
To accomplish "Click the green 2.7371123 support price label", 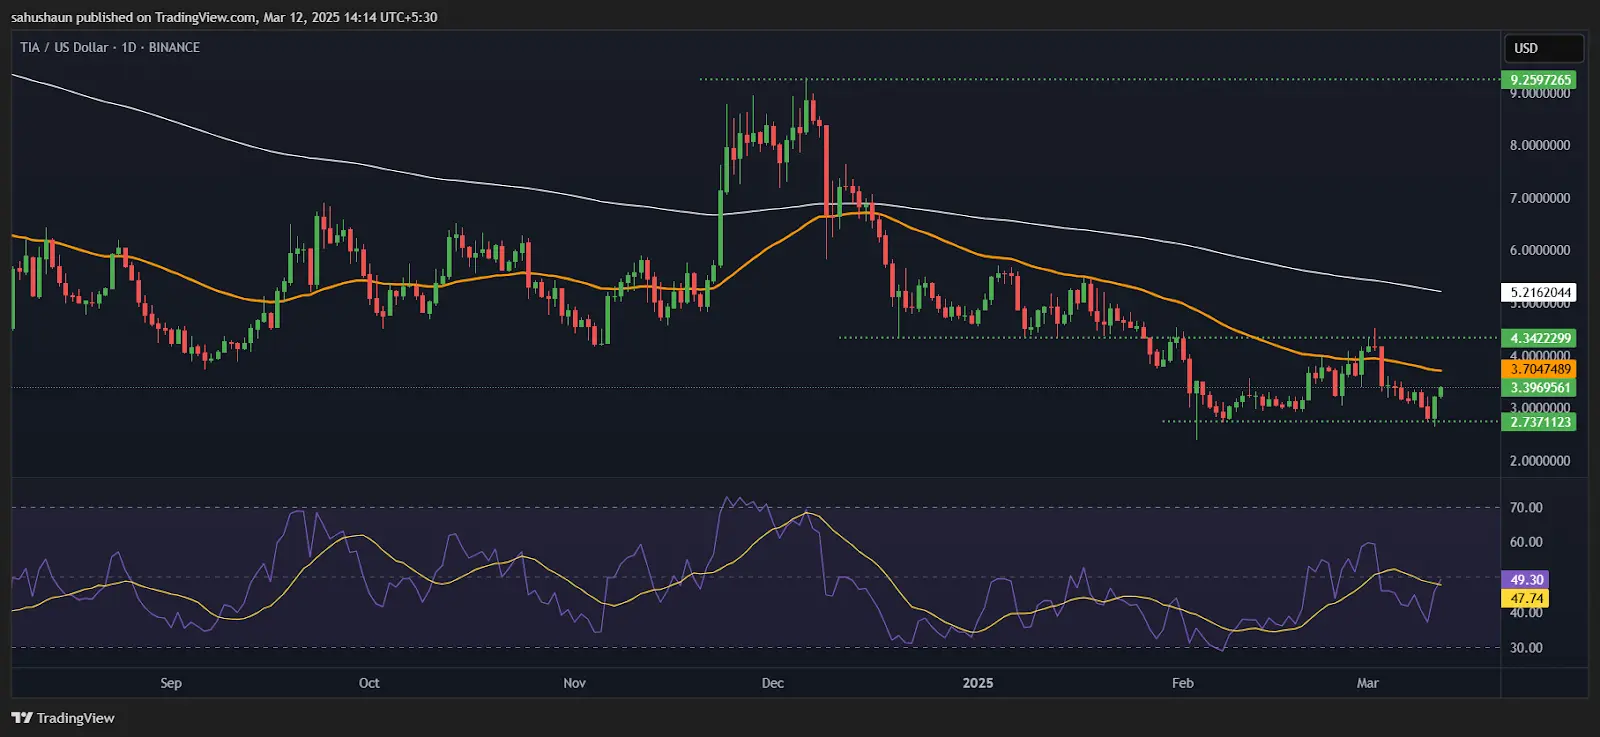I will click(x=1539, y=422).
